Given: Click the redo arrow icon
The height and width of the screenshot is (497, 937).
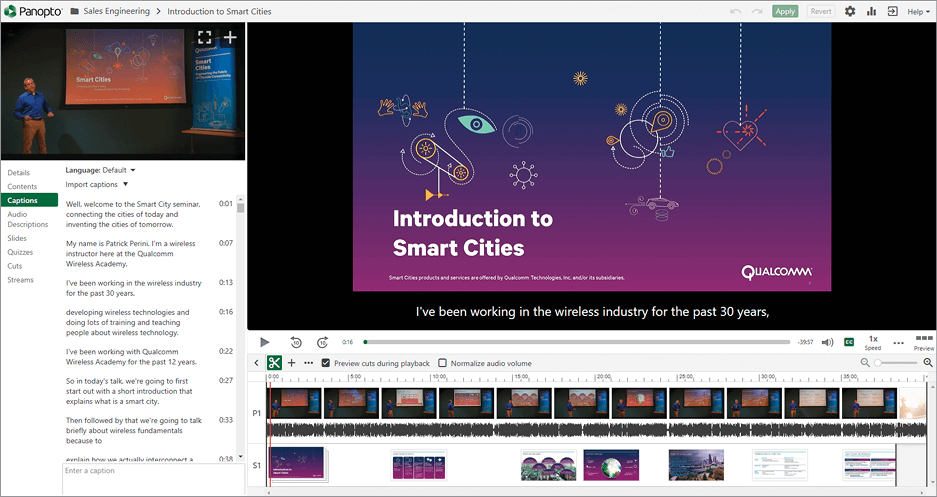Looking at the screenshot, I should tap(757, 11).
